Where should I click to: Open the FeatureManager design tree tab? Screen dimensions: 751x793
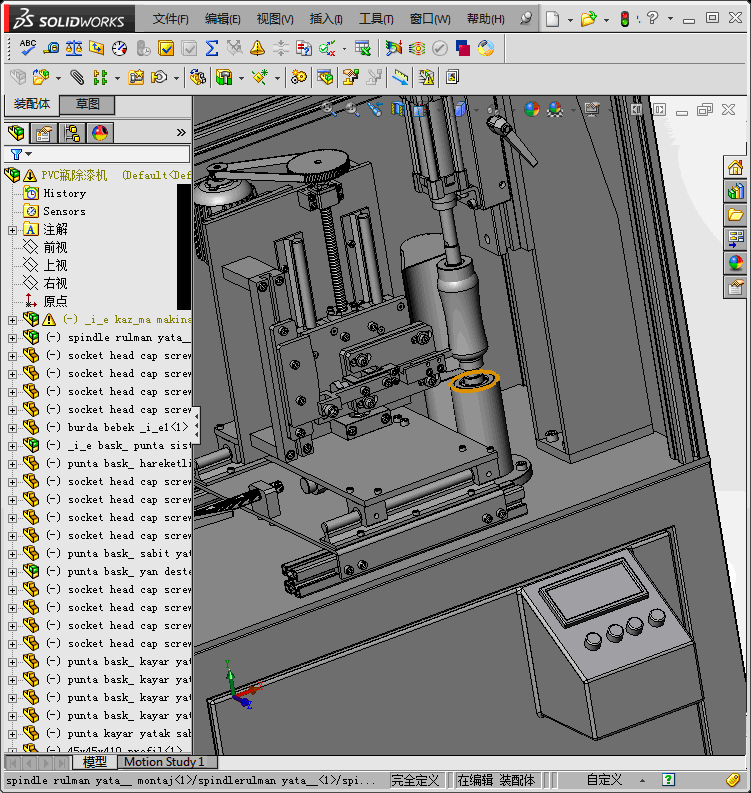coord(17,133)
